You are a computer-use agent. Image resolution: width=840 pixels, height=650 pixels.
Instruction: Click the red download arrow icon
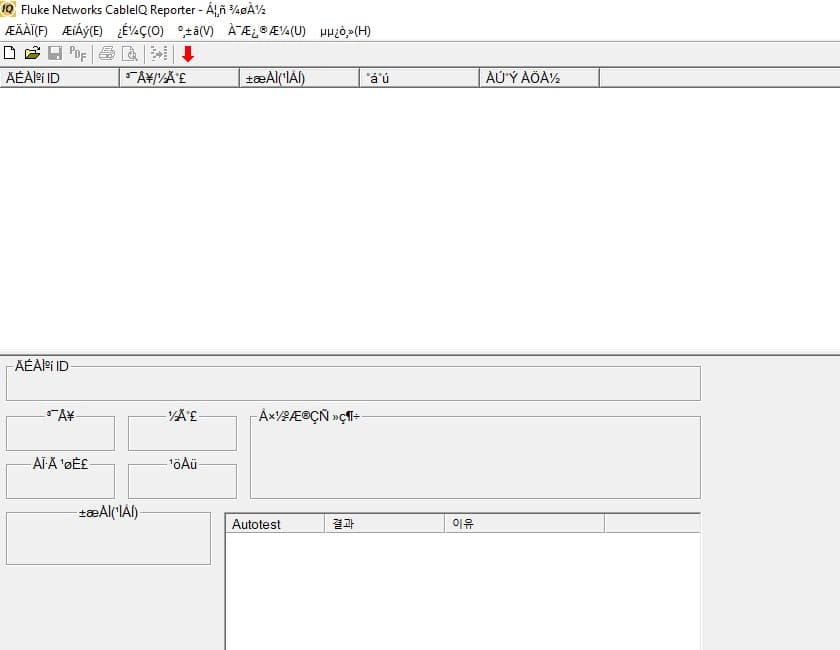click(188, 54)
